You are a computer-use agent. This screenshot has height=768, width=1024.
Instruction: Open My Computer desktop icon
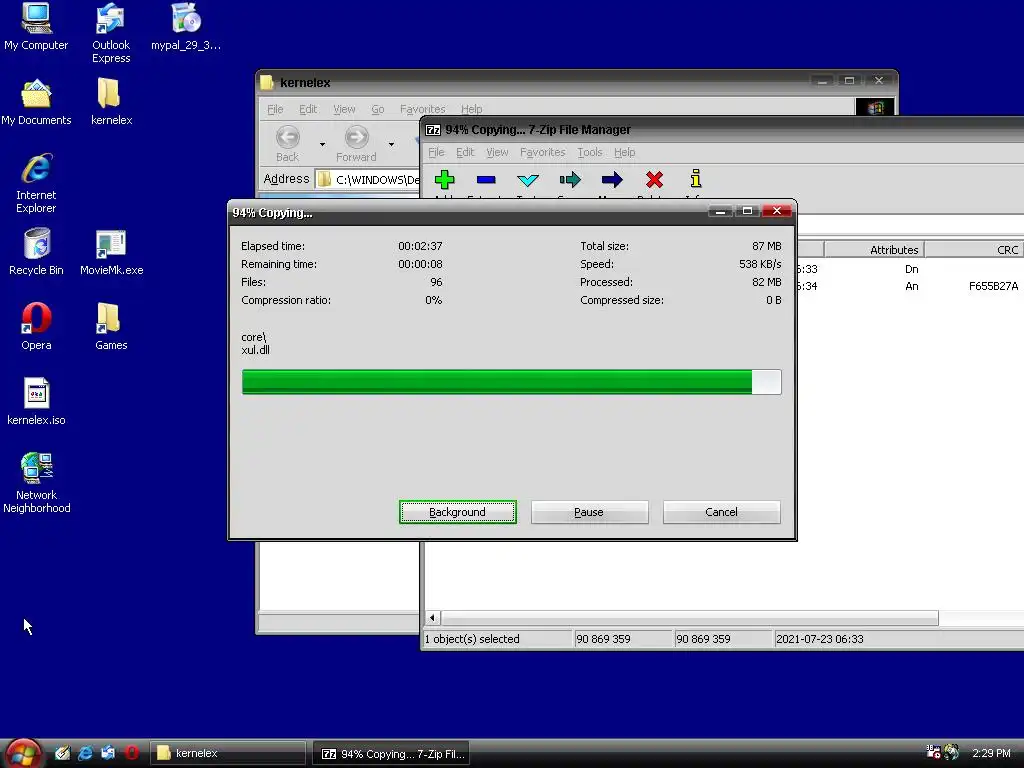point(36,27)
